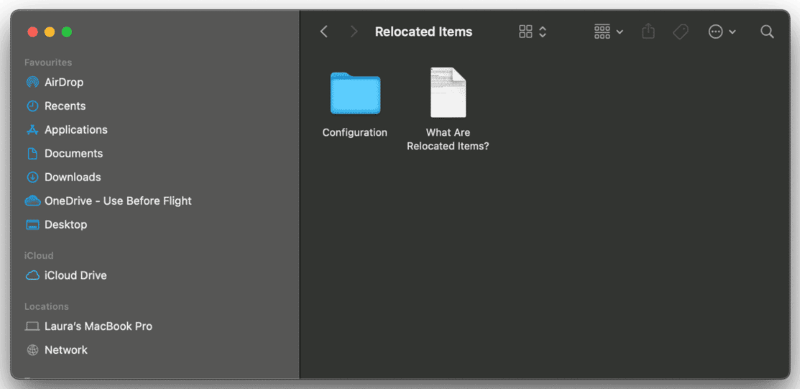
Task: Click the Favourites section header
Action: (48, 62)
